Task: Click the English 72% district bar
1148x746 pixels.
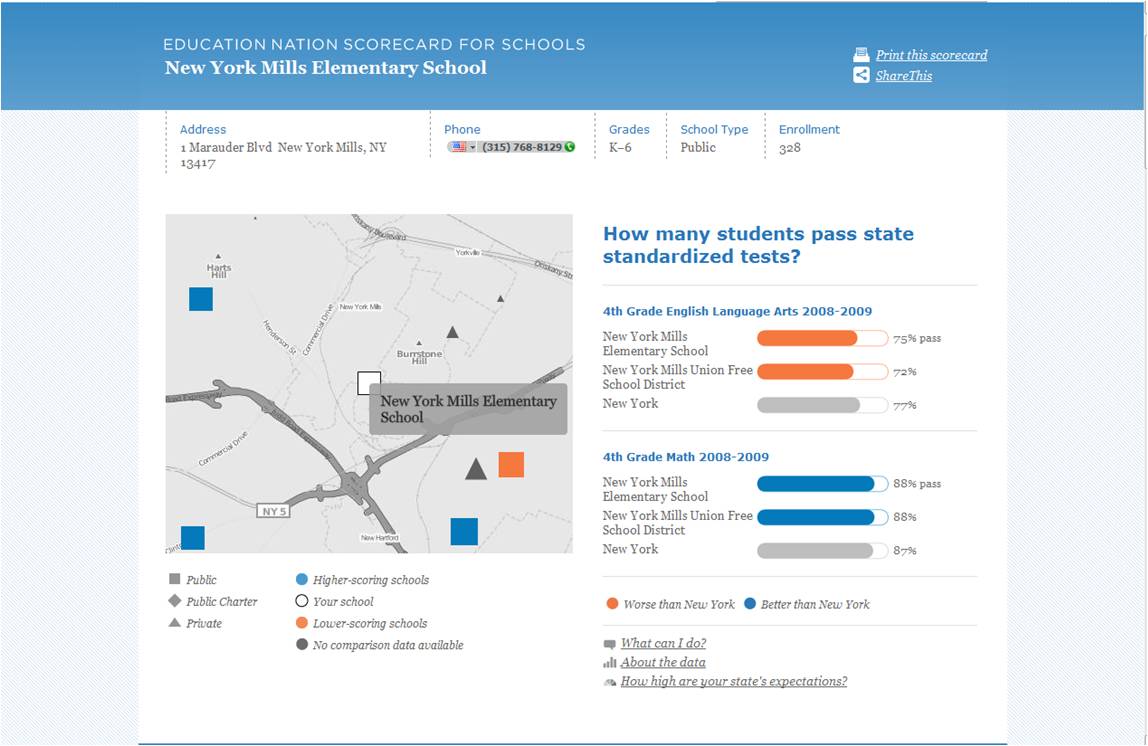Action: point(822,372)
